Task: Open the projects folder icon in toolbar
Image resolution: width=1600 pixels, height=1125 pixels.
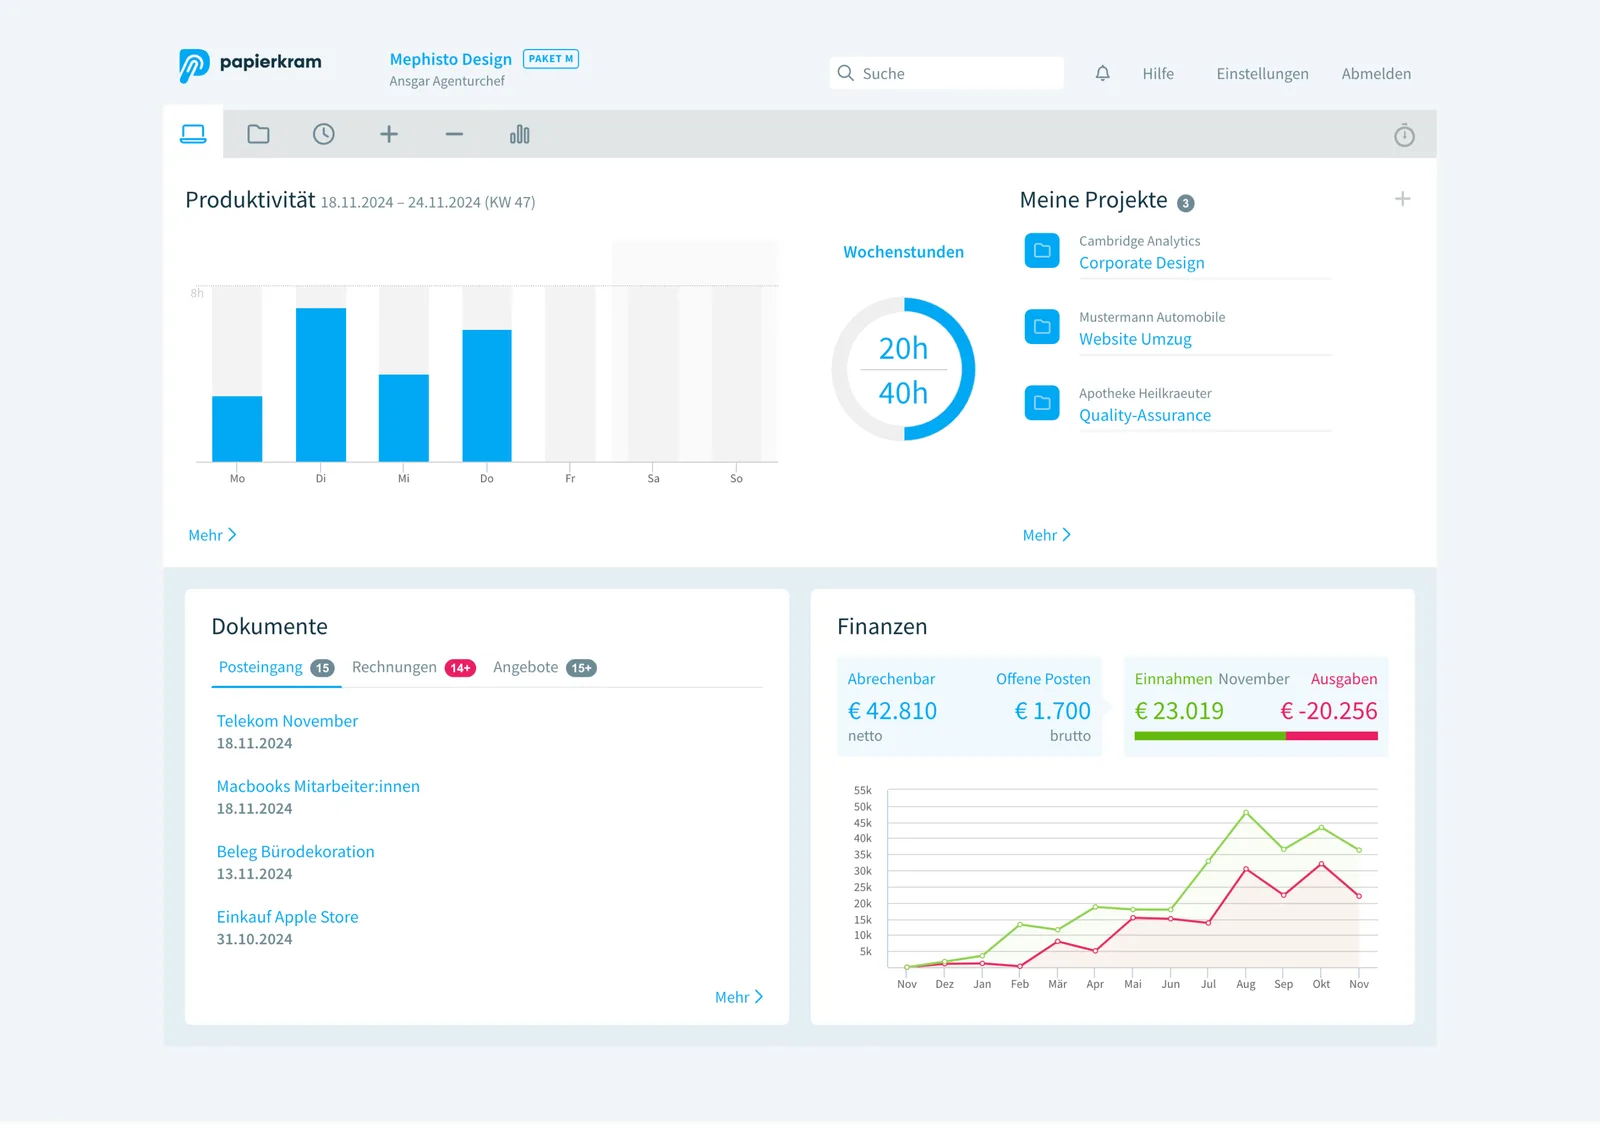Action: pyautogui.click(x=259, y=134)
